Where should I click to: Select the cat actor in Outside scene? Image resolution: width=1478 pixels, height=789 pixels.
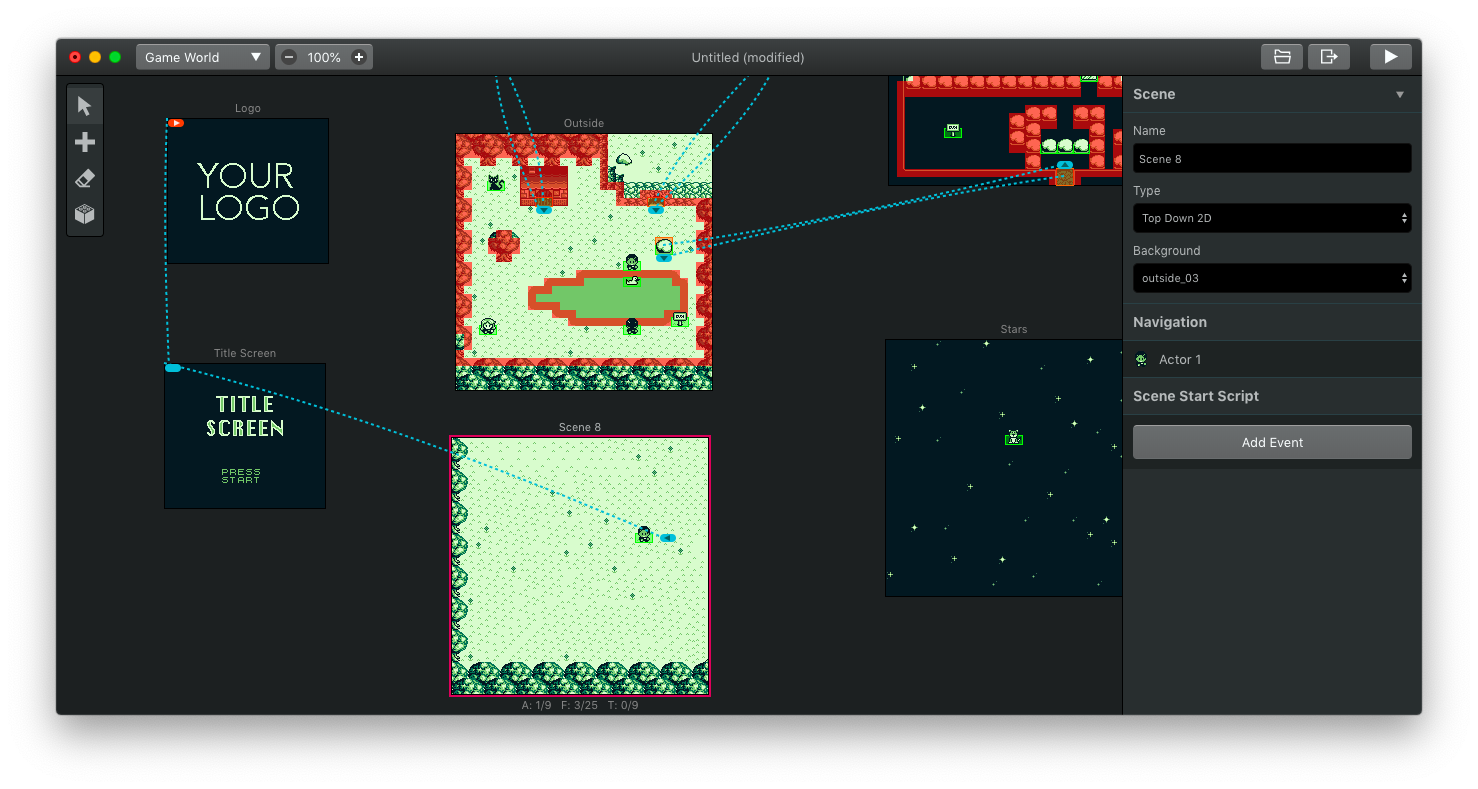tap(495, 183)
